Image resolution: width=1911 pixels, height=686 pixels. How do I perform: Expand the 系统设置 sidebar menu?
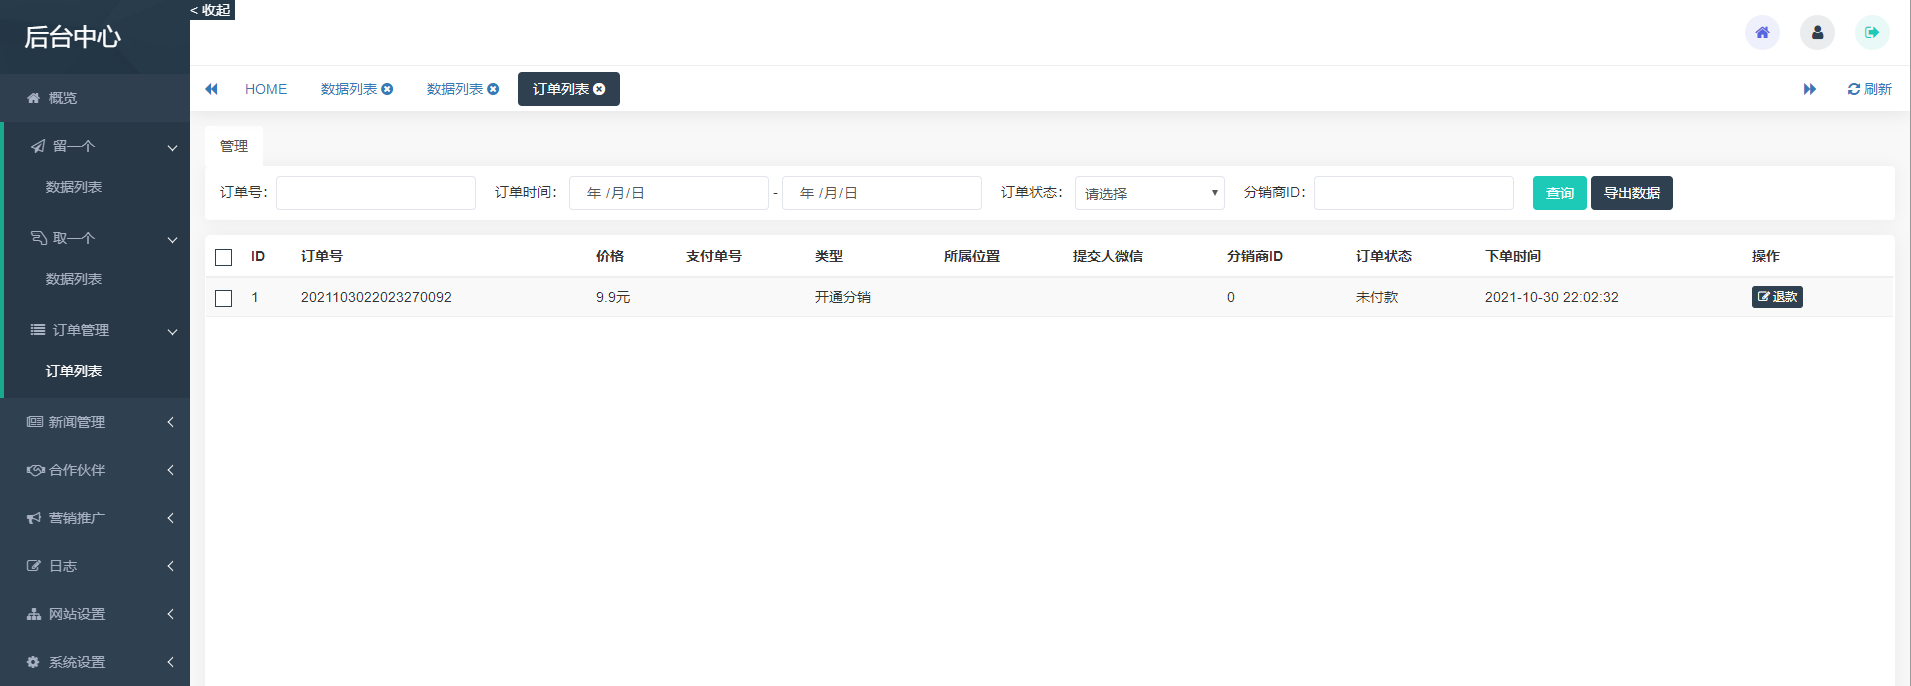point(95,662)
